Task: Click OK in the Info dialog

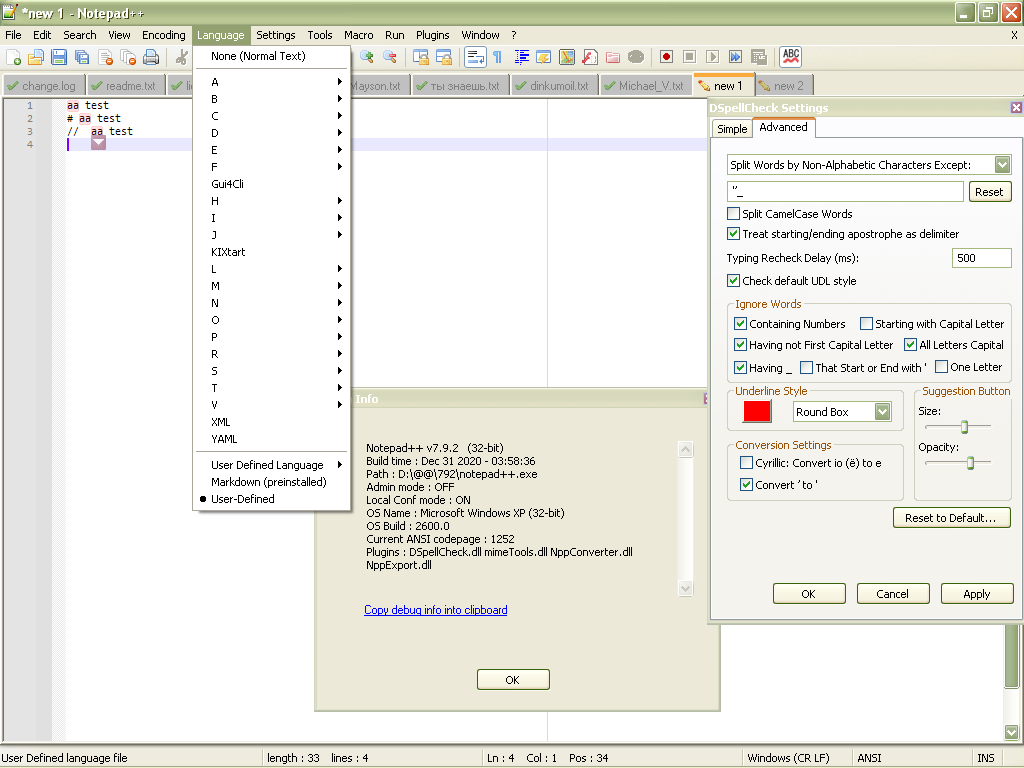Action: tap(513, 680)
